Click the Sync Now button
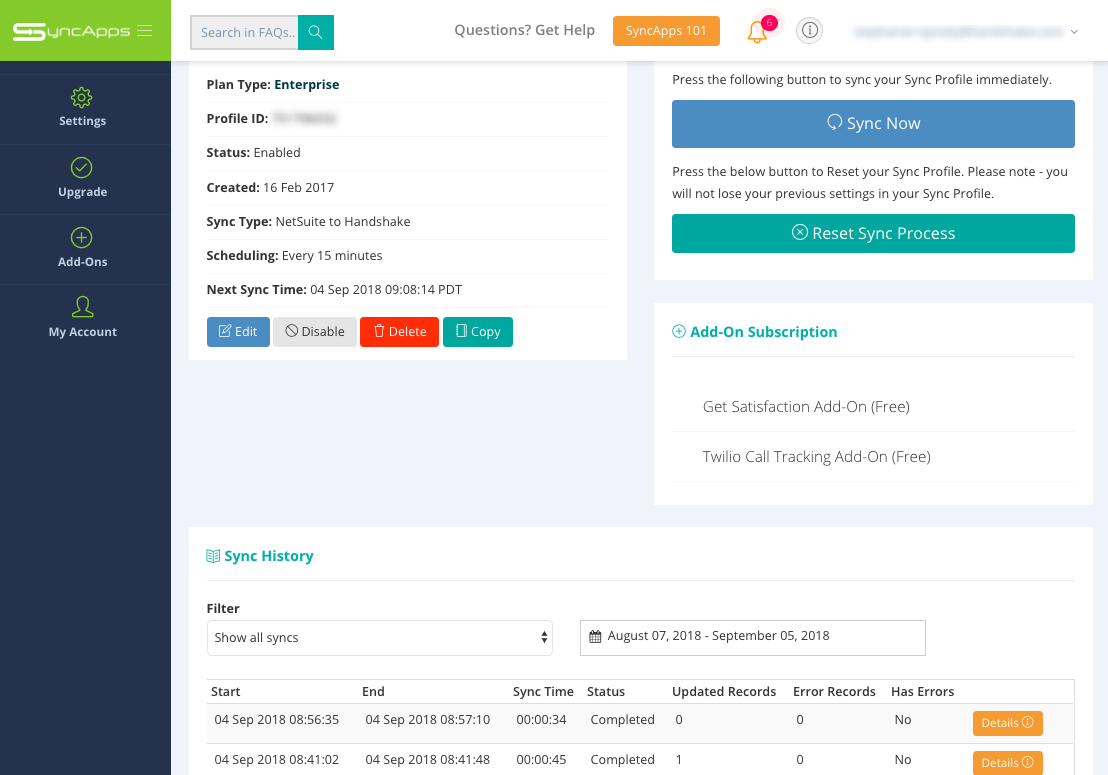The width and height of the screenshot is (1108, 775). point(873,124)
